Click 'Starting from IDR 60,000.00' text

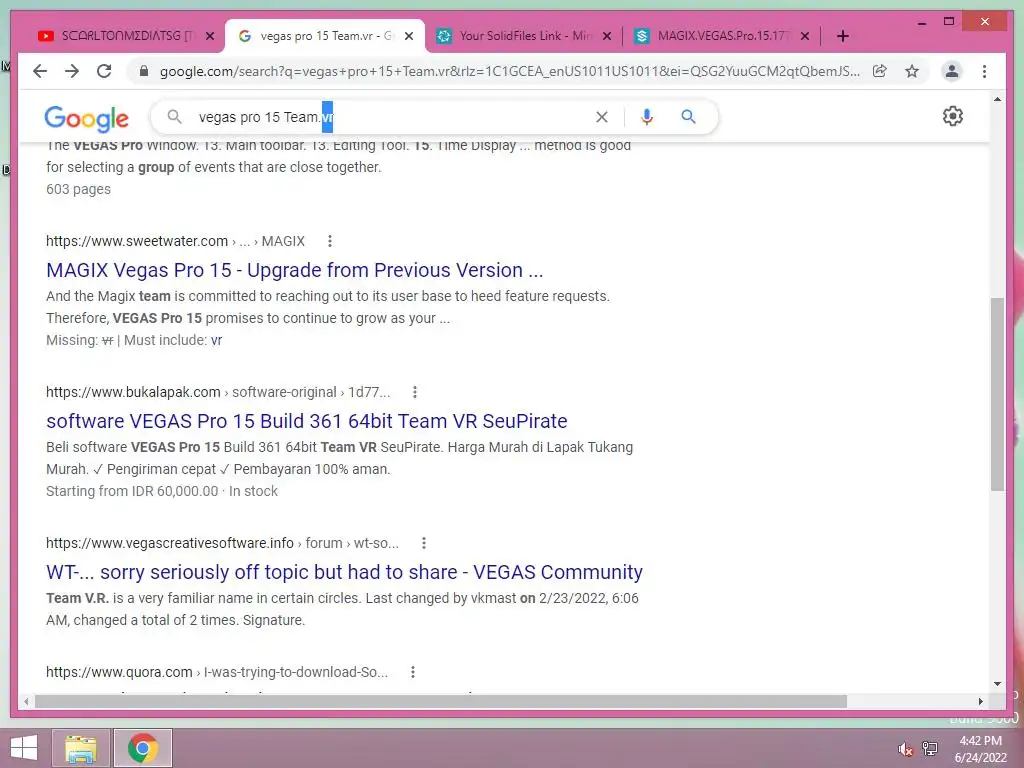tap(132, 491)
